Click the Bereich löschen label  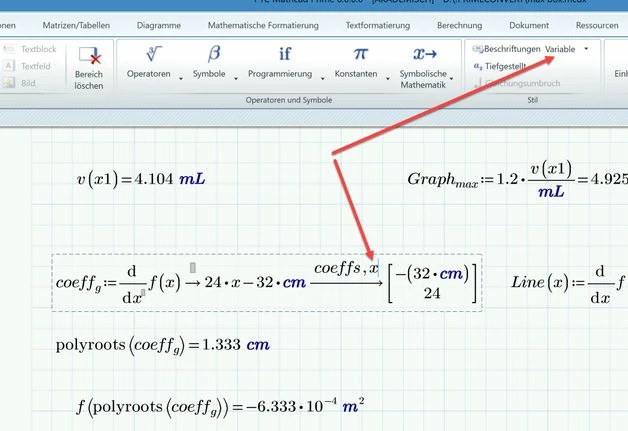pyautogui.click(x=89, y=80)
